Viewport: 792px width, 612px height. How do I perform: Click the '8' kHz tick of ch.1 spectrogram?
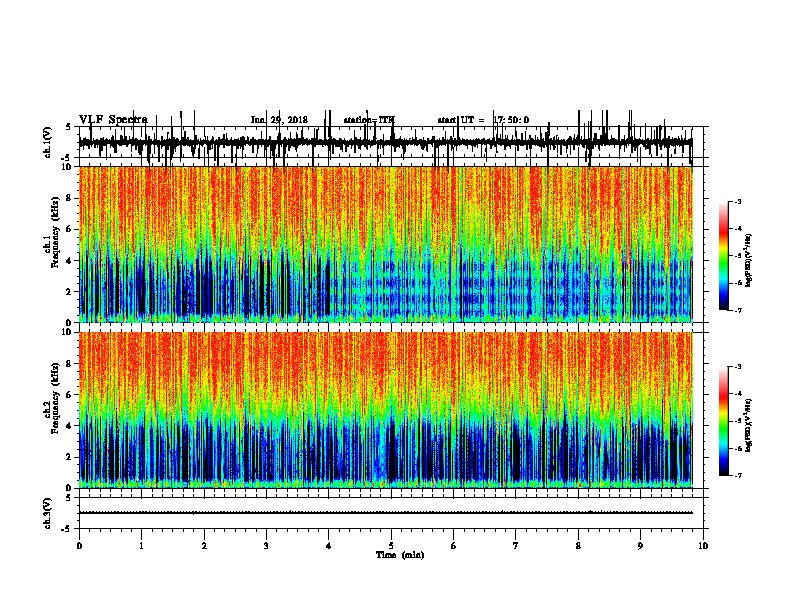pos(69,198)
